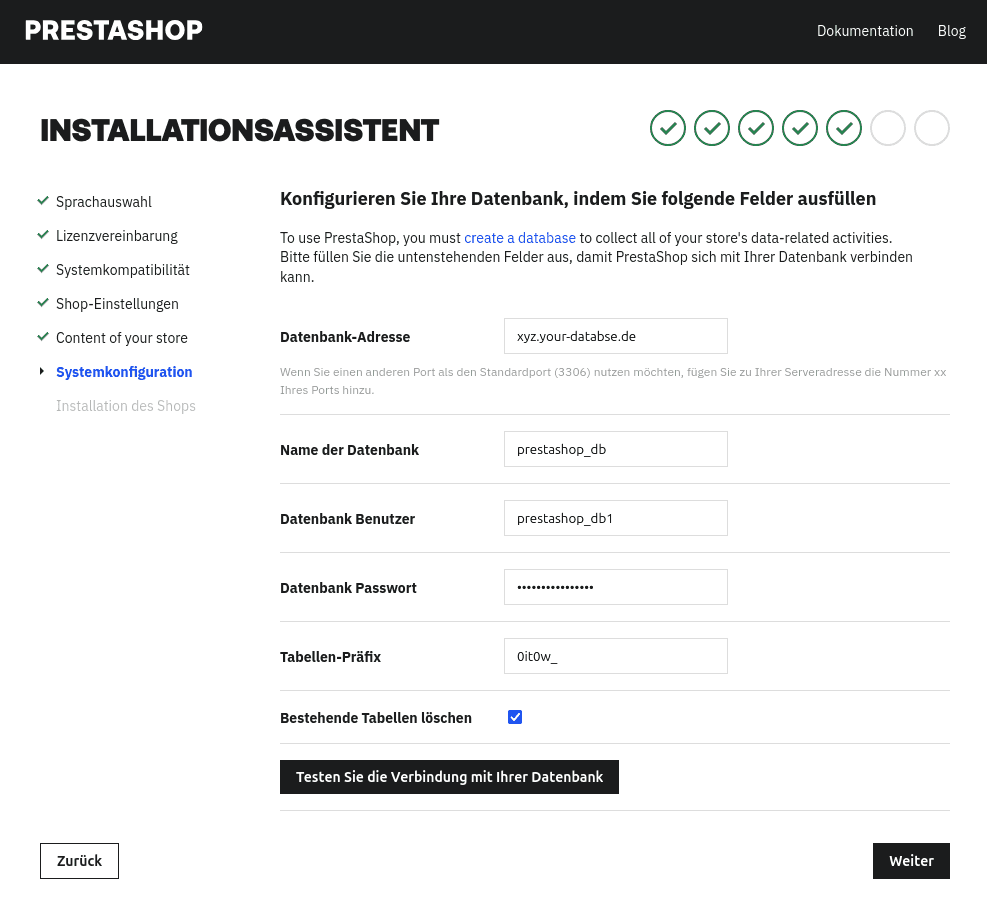Select the Shop-Einstellungen step in sidebar
Screen dimensions: 987x911
[117, 304]
